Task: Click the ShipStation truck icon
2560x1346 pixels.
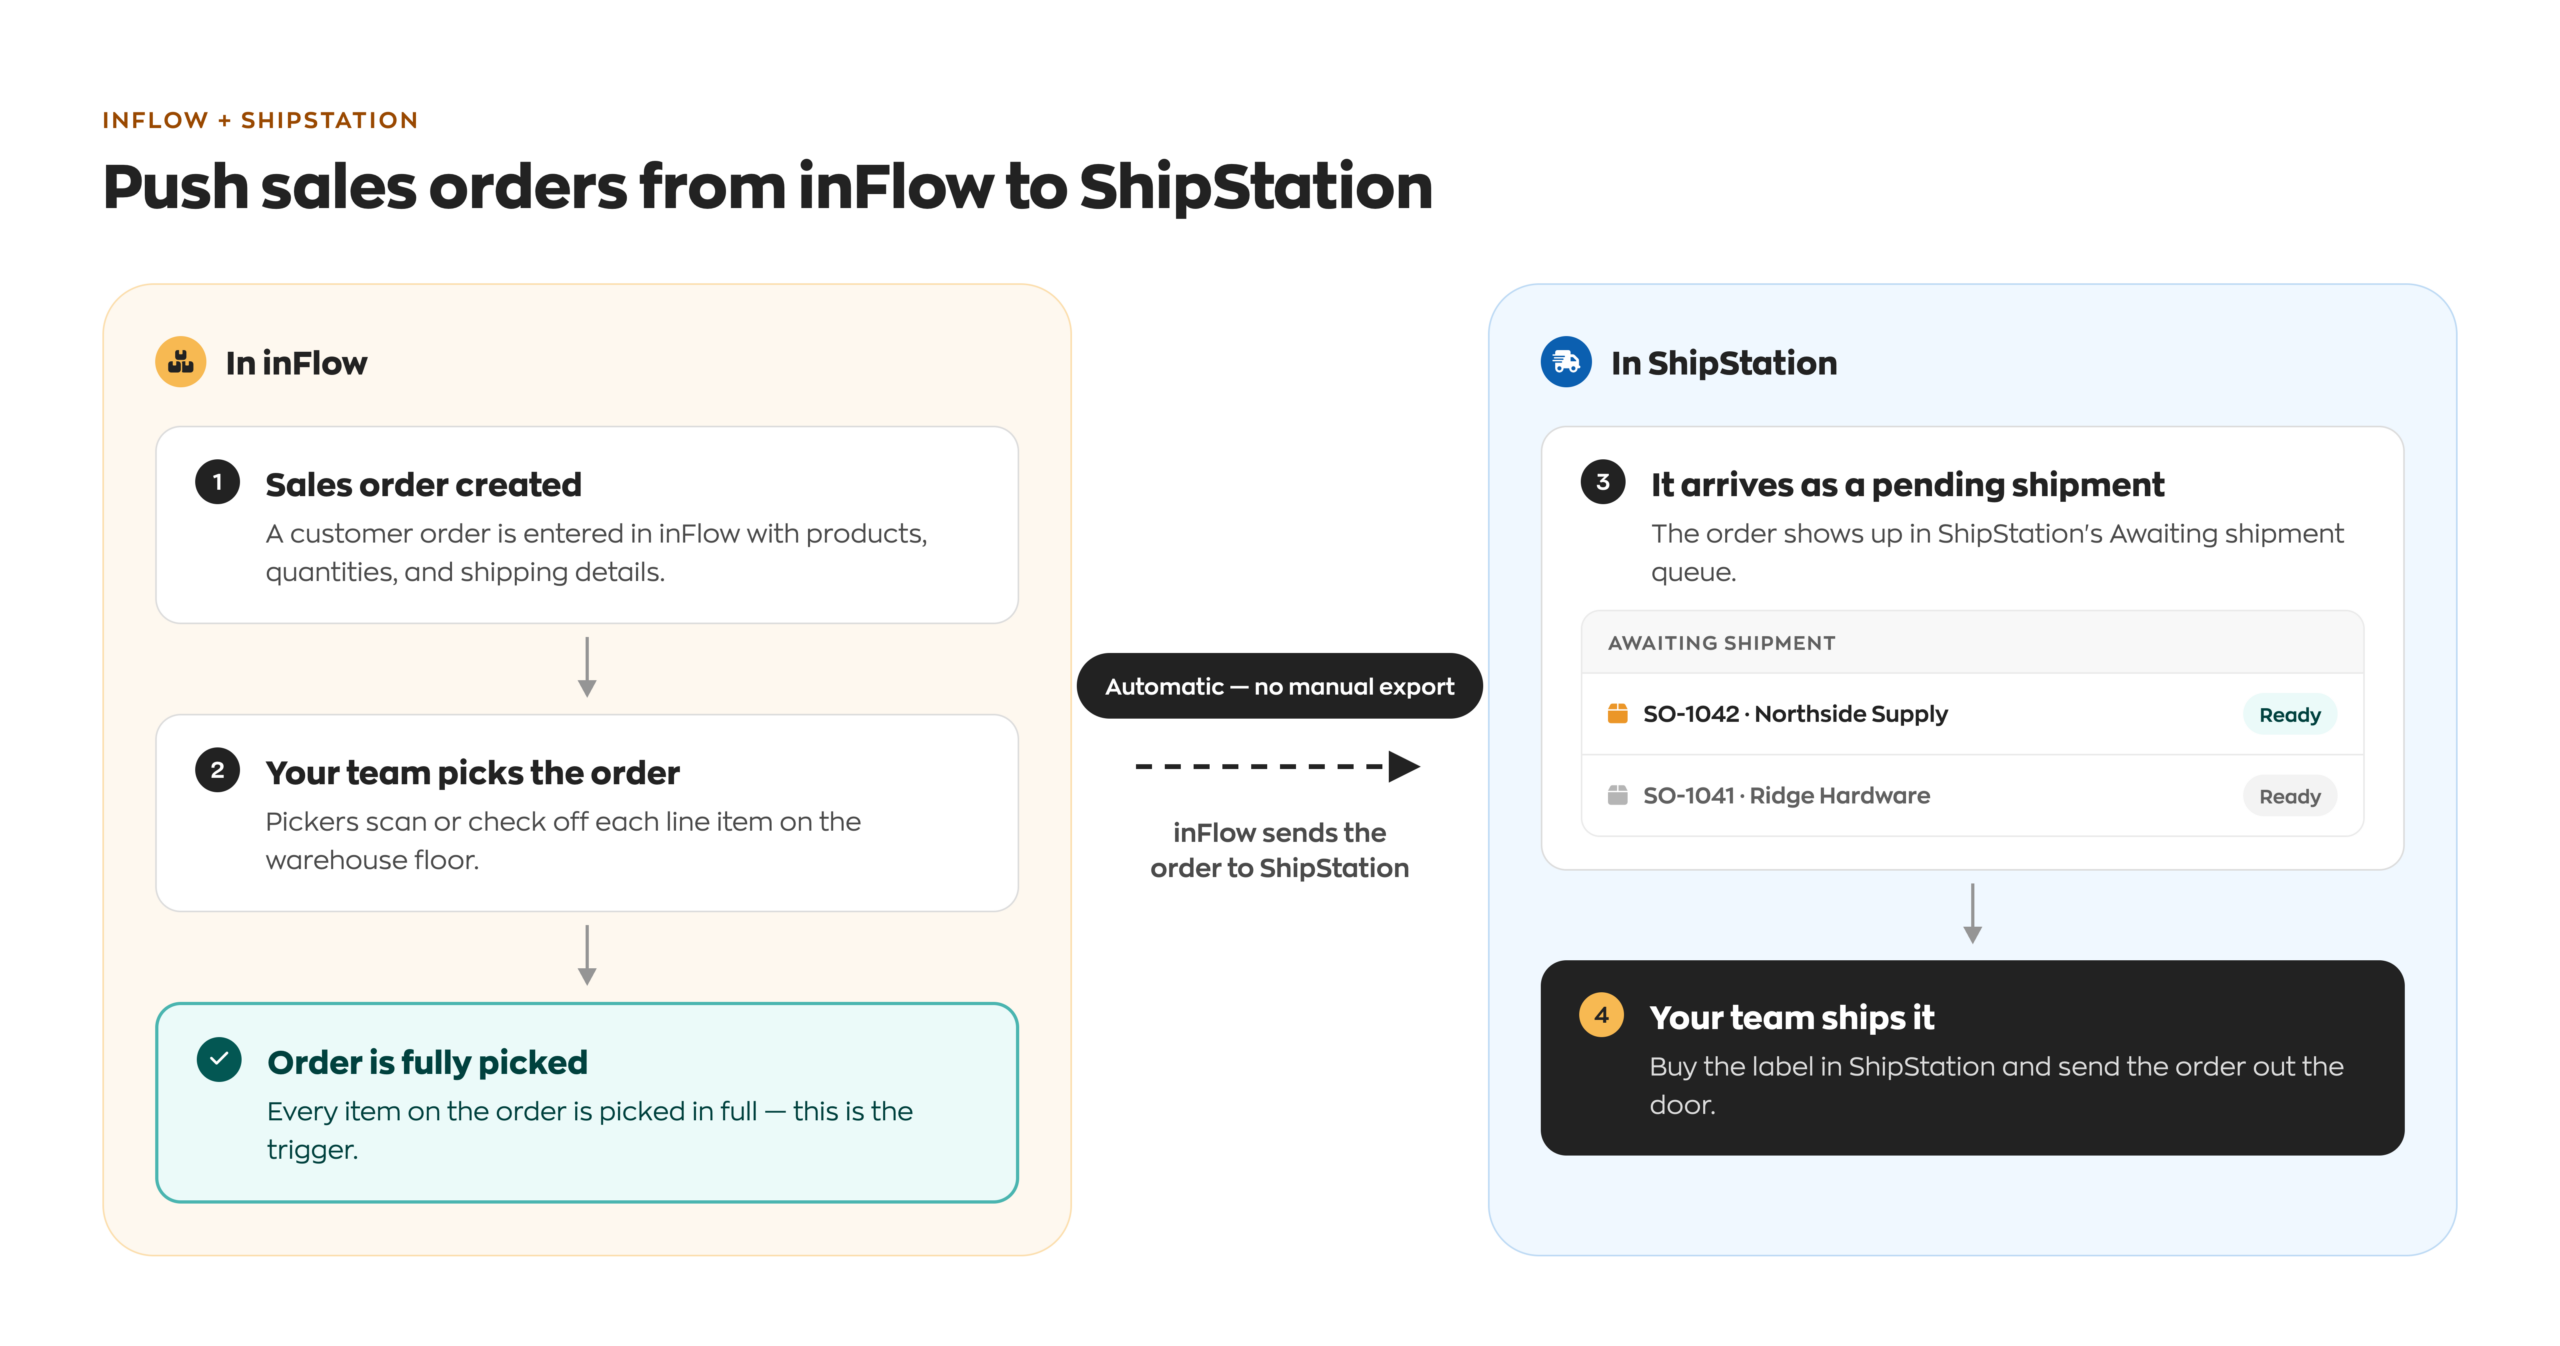Action: tap(1565, 362)
